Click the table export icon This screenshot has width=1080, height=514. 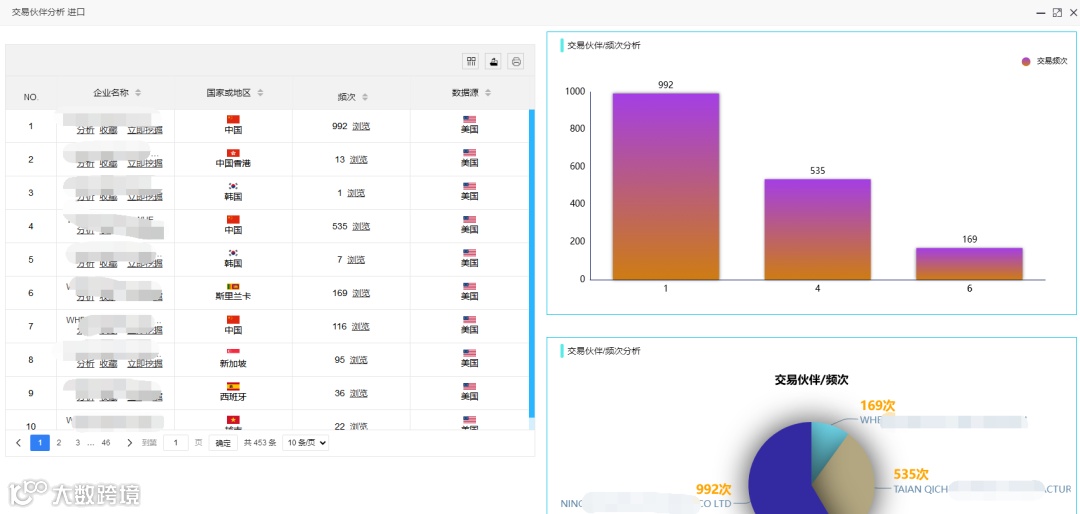point(493,61)
